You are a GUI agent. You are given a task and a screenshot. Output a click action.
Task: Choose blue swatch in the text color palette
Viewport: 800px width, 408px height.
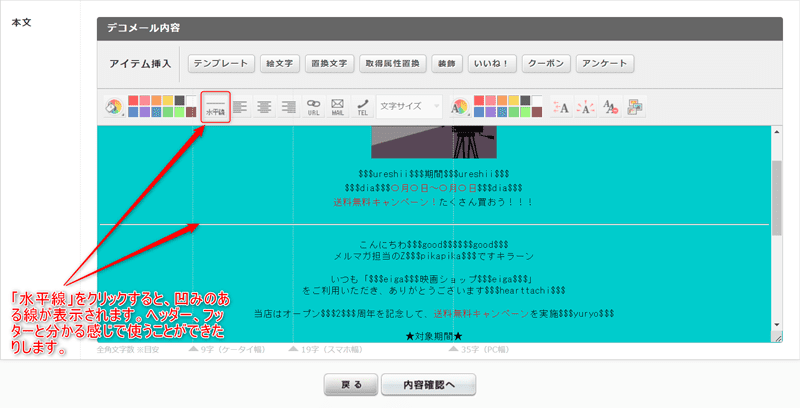pyautogui.click(x=479, y=112)
